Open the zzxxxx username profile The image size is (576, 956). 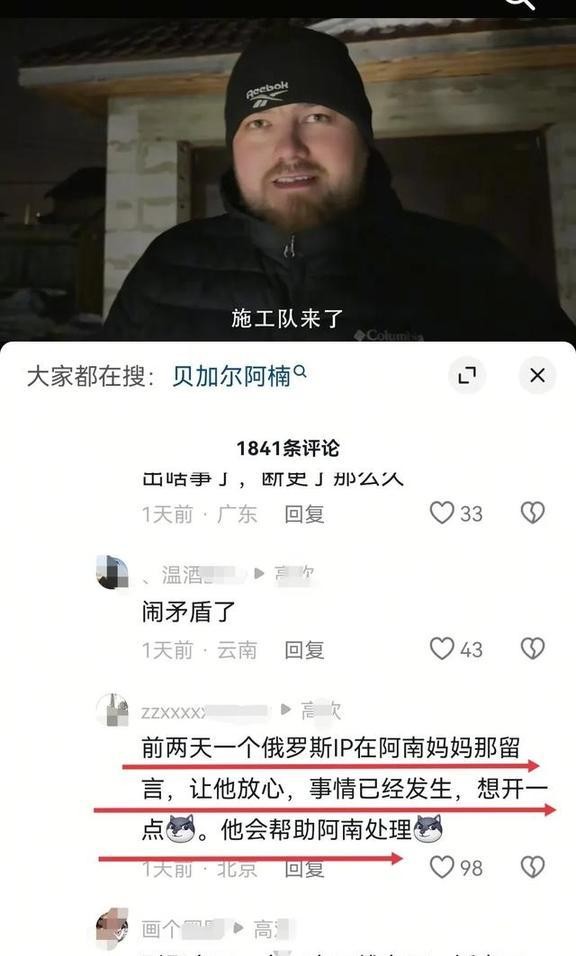pyautogui.click(x=205, y=712)
